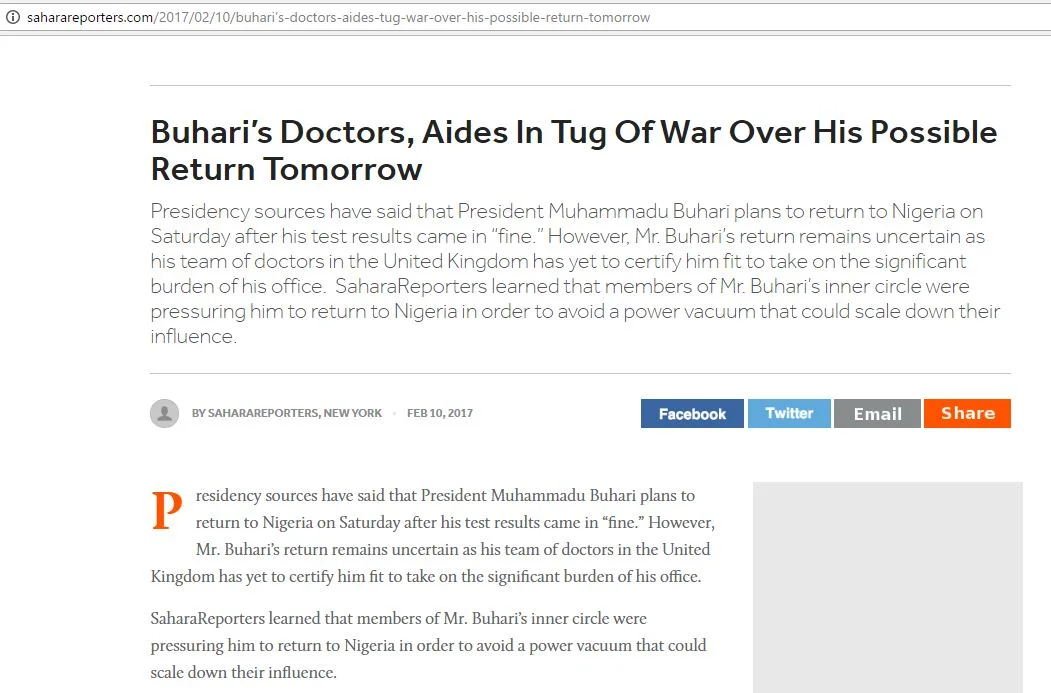Click the summary paragraph under the headline
The width and height of the screenshot is (1051, 693).
point(575,273)
